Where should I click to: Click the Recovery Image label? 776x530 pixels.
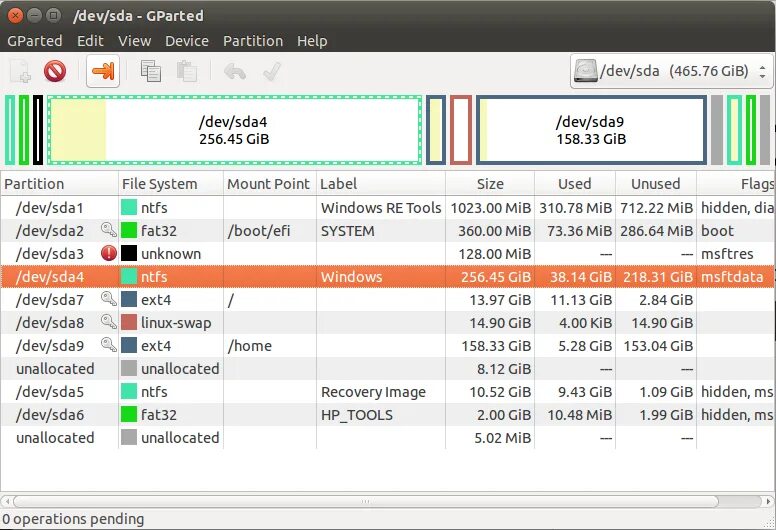[x=373, y=392]
